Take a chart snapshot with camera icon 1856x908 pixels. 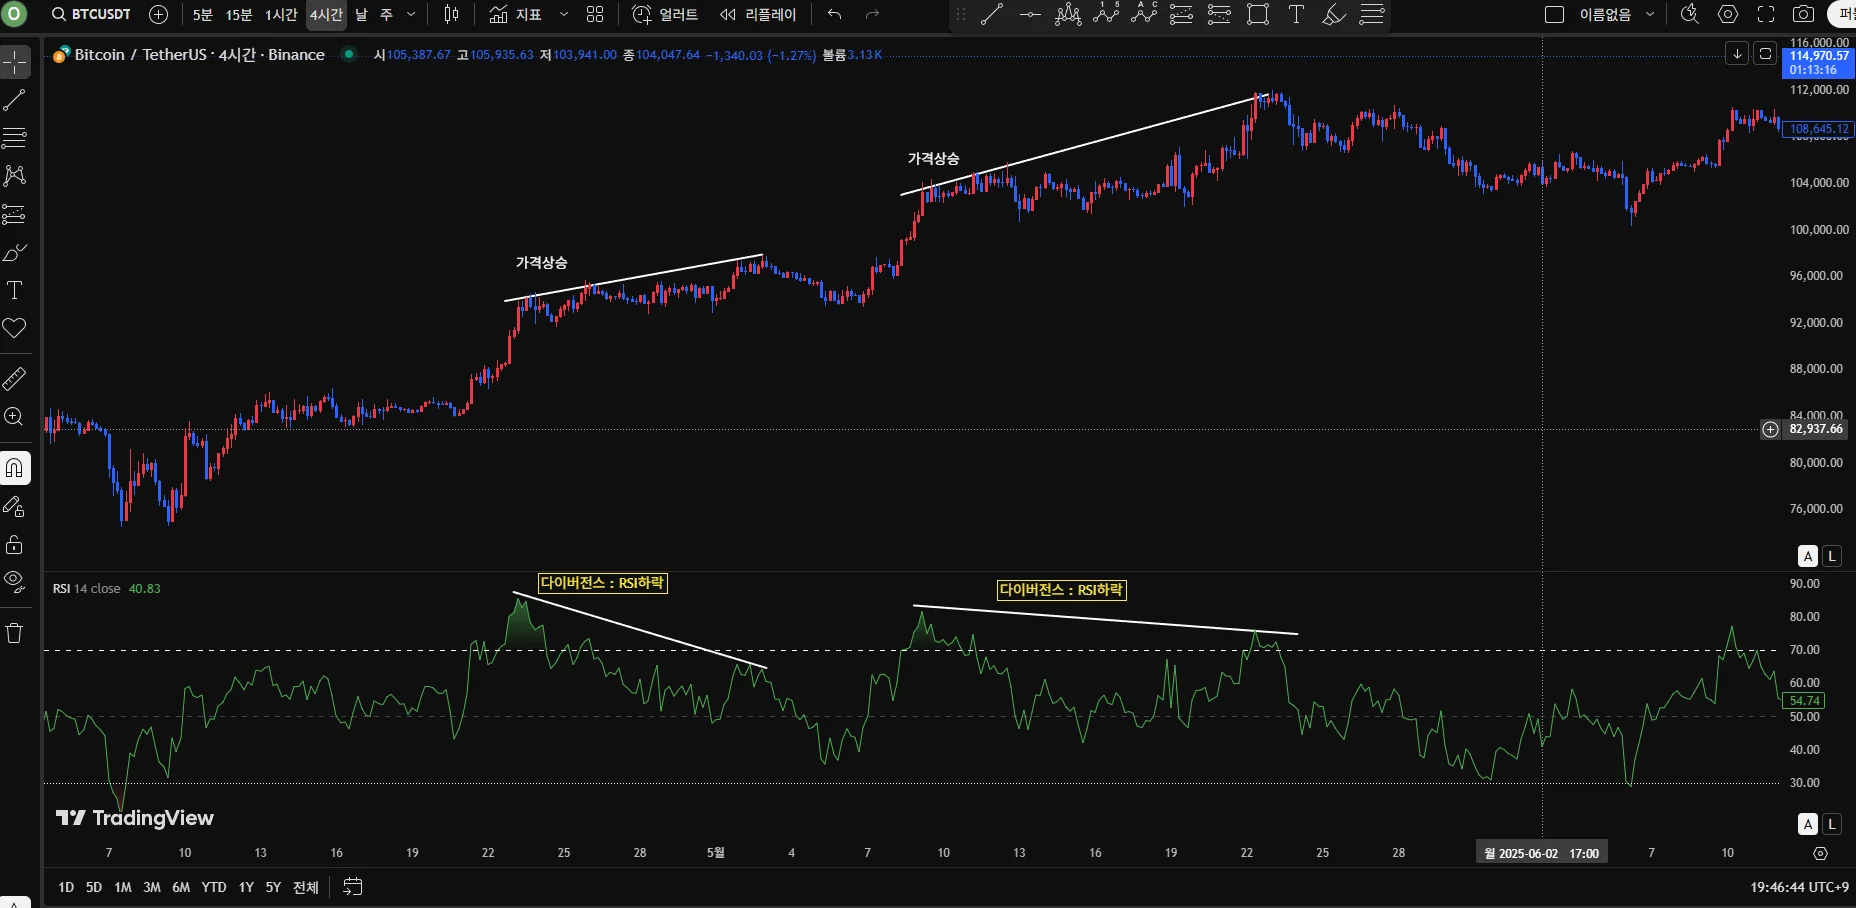pos(1803,14)
